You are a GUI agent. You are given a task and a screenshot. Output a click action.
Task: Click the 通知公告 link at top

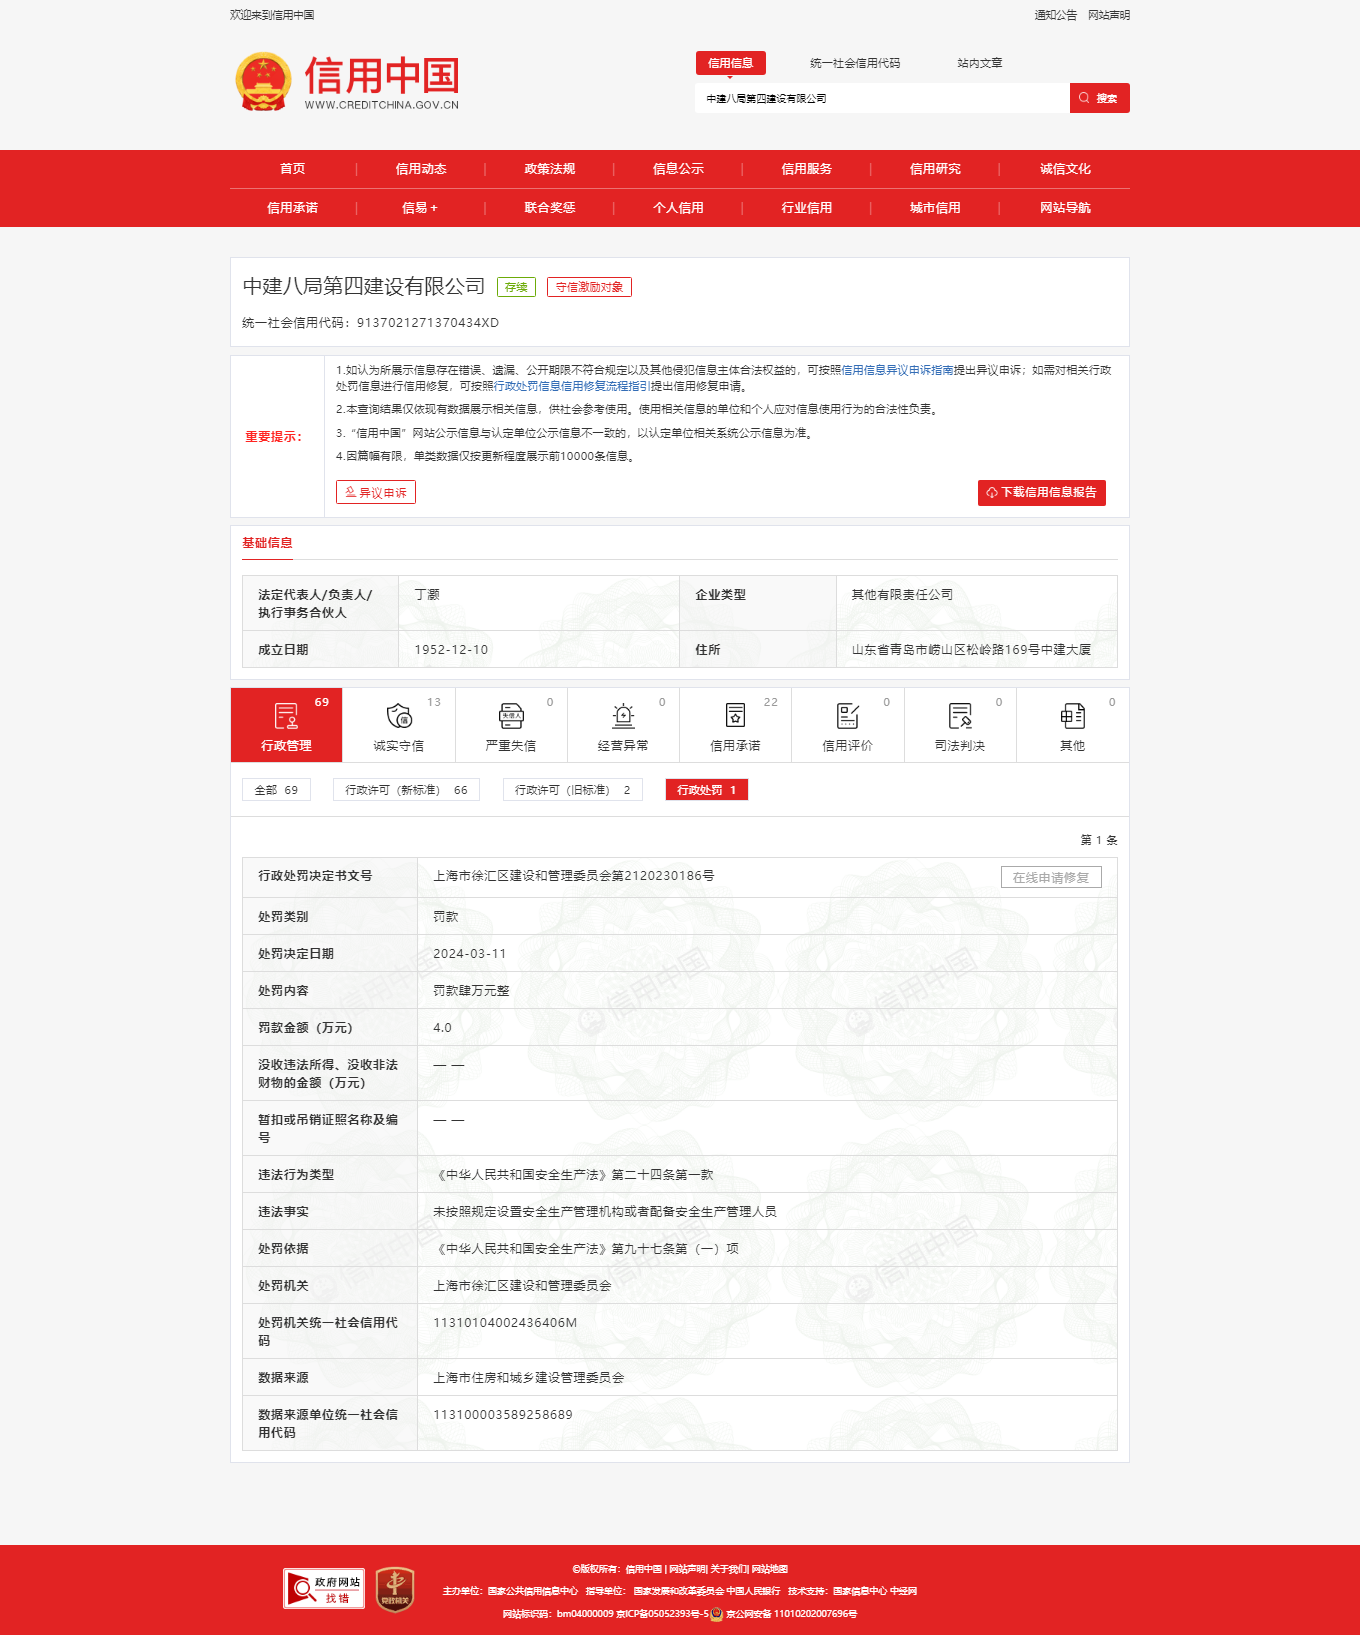(1056, 15)
